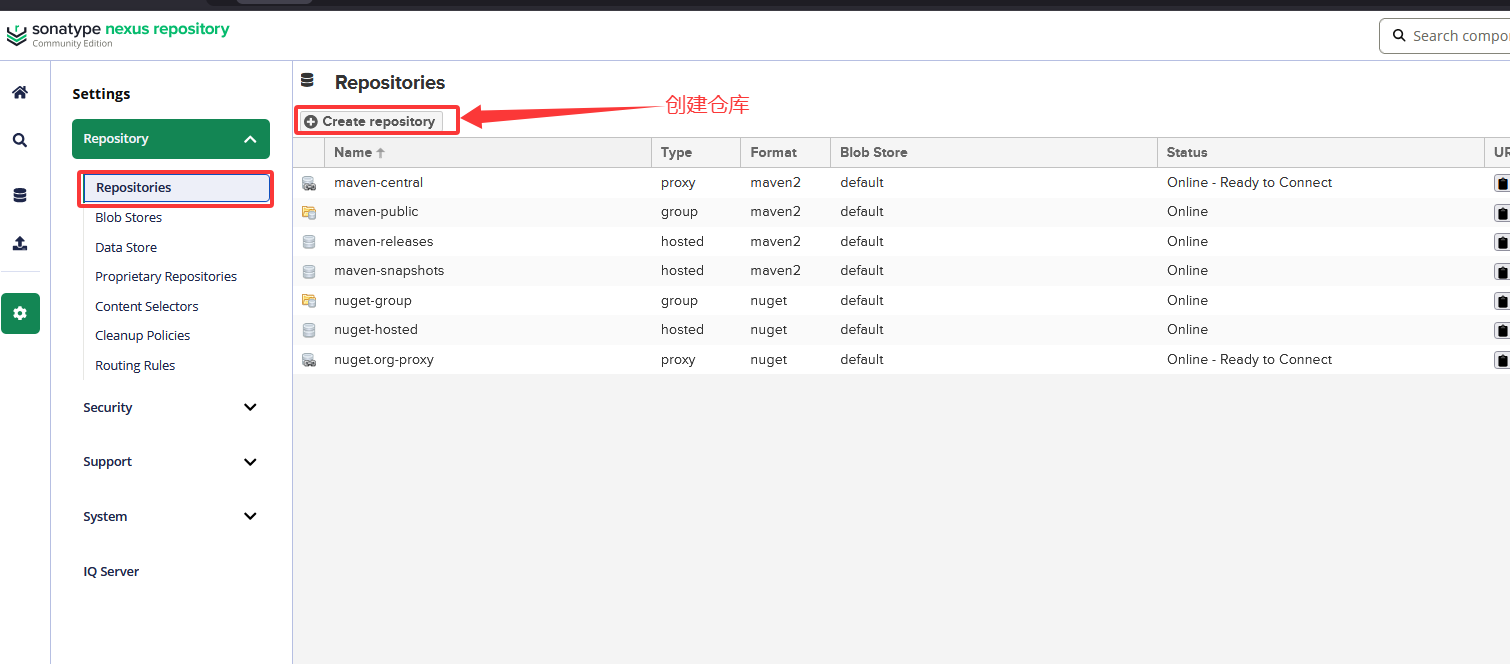
Task: Click the Sonatype Nexus Repository logo
Action: tap(118, 34)
